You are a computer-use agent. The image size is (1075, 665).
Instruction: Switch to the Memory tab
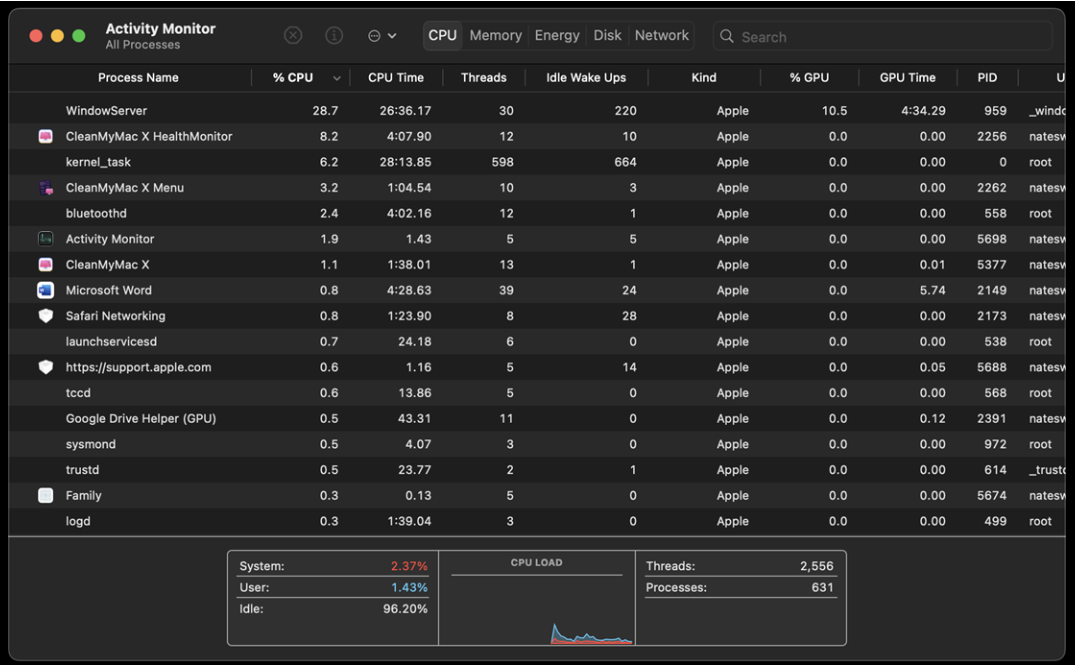(x=496, y=35)
